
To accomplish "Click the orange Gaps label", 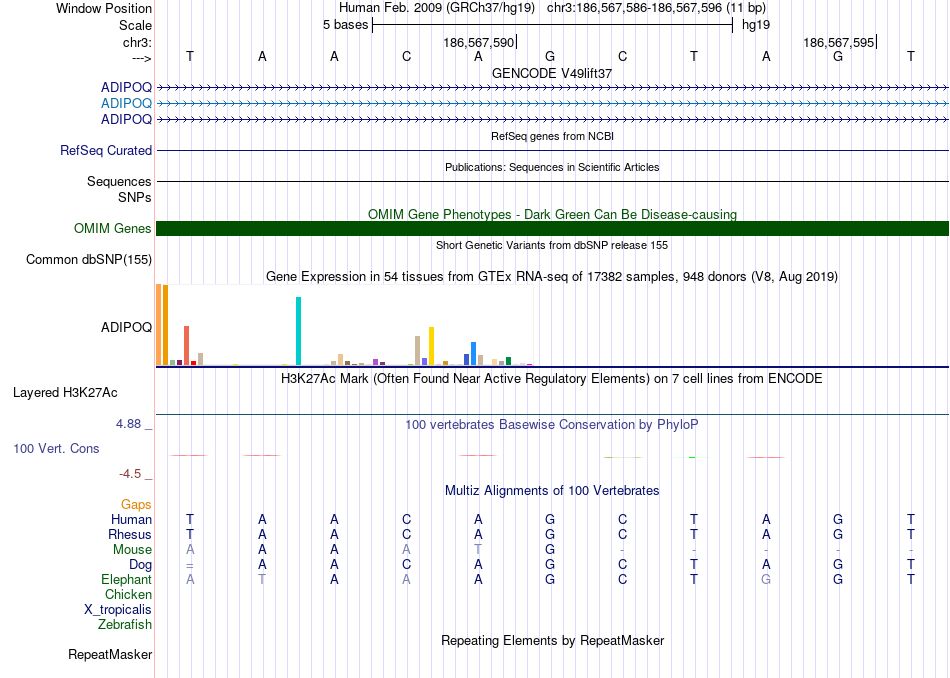I will coord(136,504).
